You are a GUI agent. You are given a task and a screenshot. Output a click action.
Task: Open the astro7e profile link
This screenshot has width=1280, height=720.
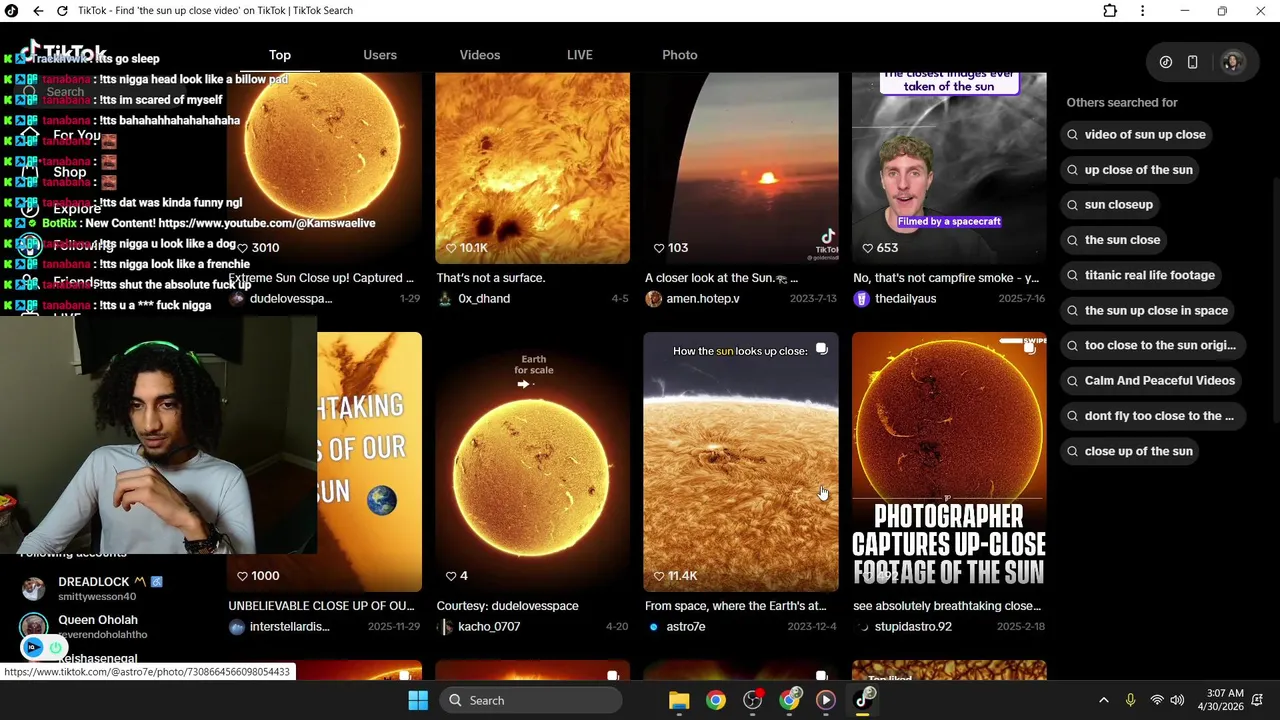pyautogui.click(x=685, y=627)
